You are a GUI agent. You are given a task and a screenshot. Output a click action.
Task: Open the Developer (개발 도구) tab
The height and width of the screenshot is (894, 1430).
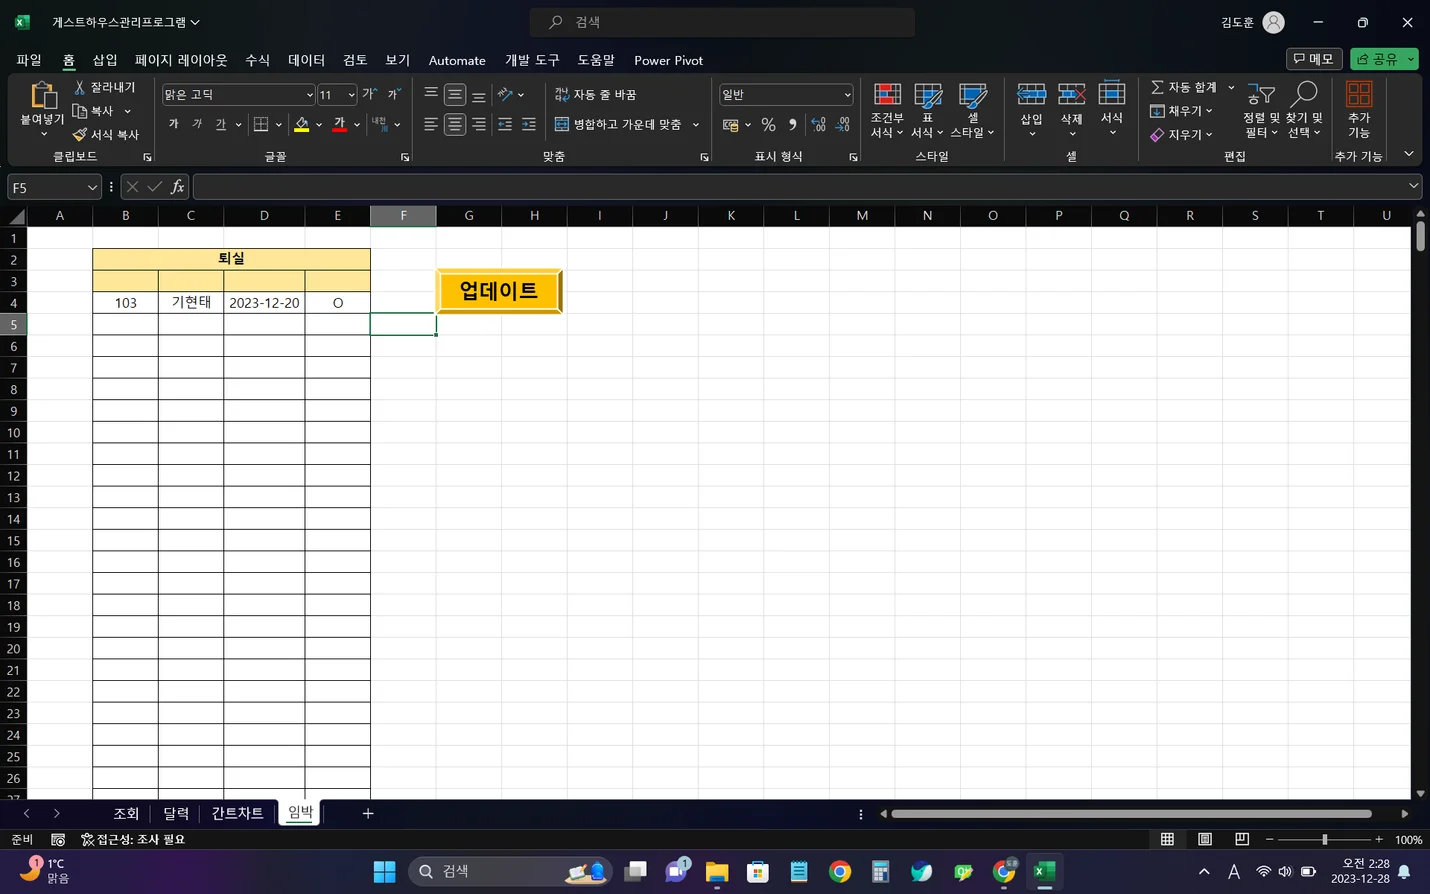click(x=532, y=60)
